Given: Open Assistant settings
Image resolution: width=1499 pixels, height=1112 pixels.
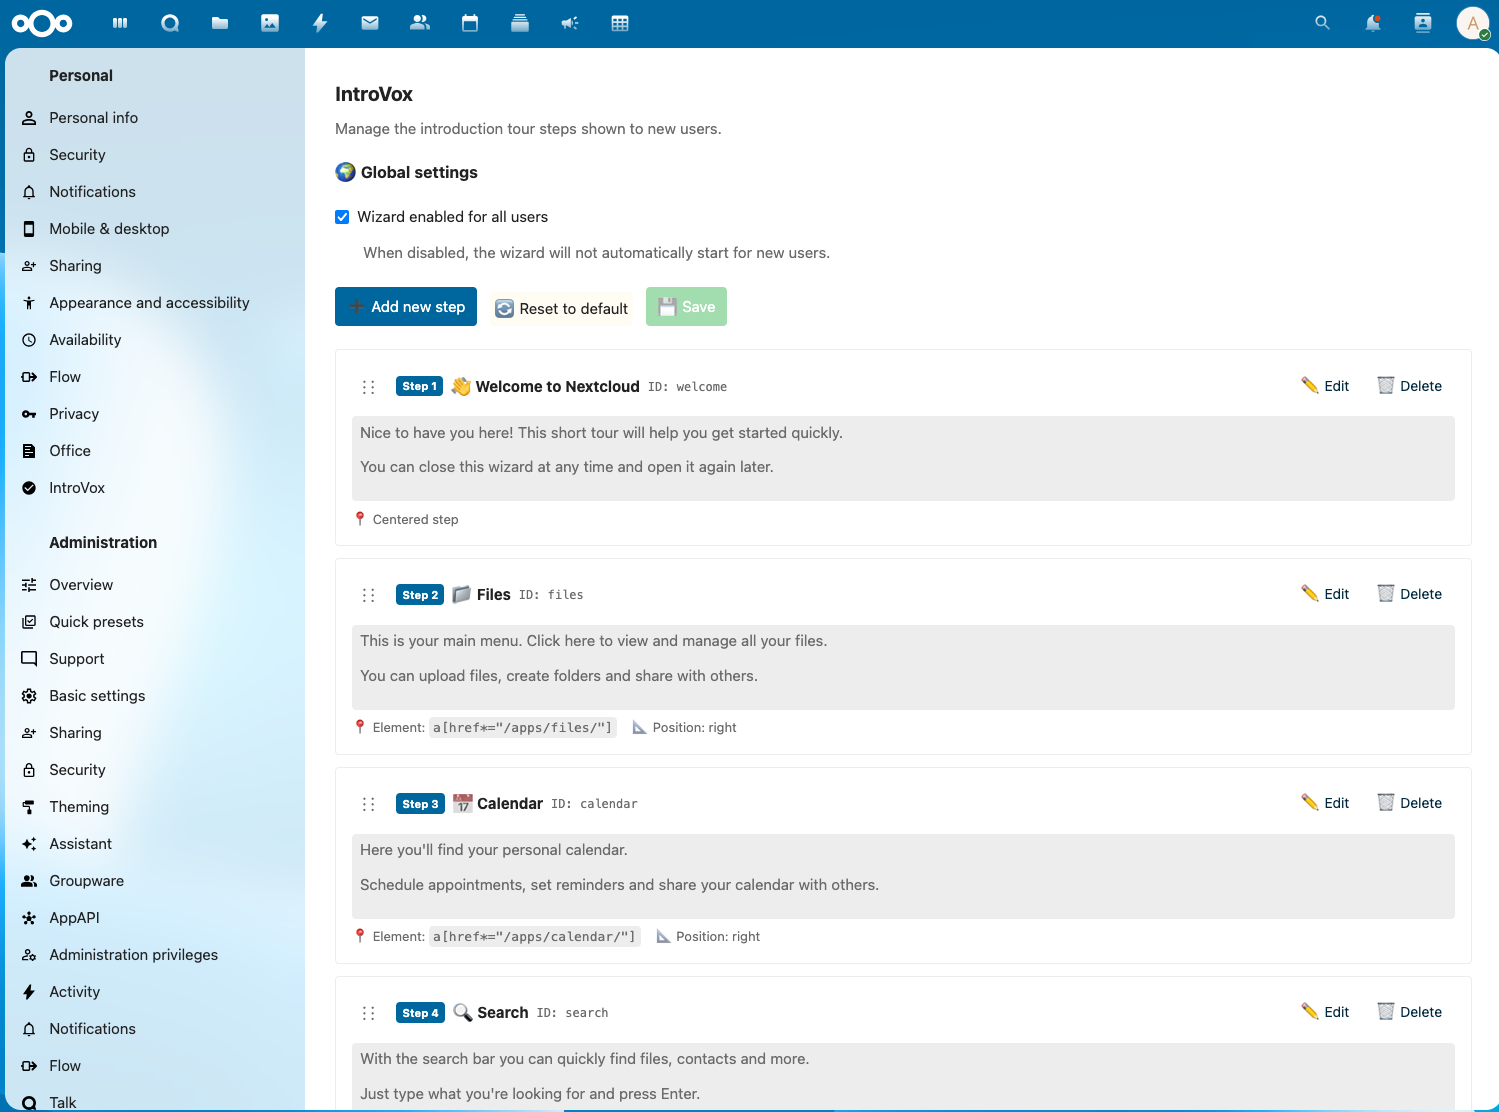Looking at the screenshot, I should tap(155, 844).
